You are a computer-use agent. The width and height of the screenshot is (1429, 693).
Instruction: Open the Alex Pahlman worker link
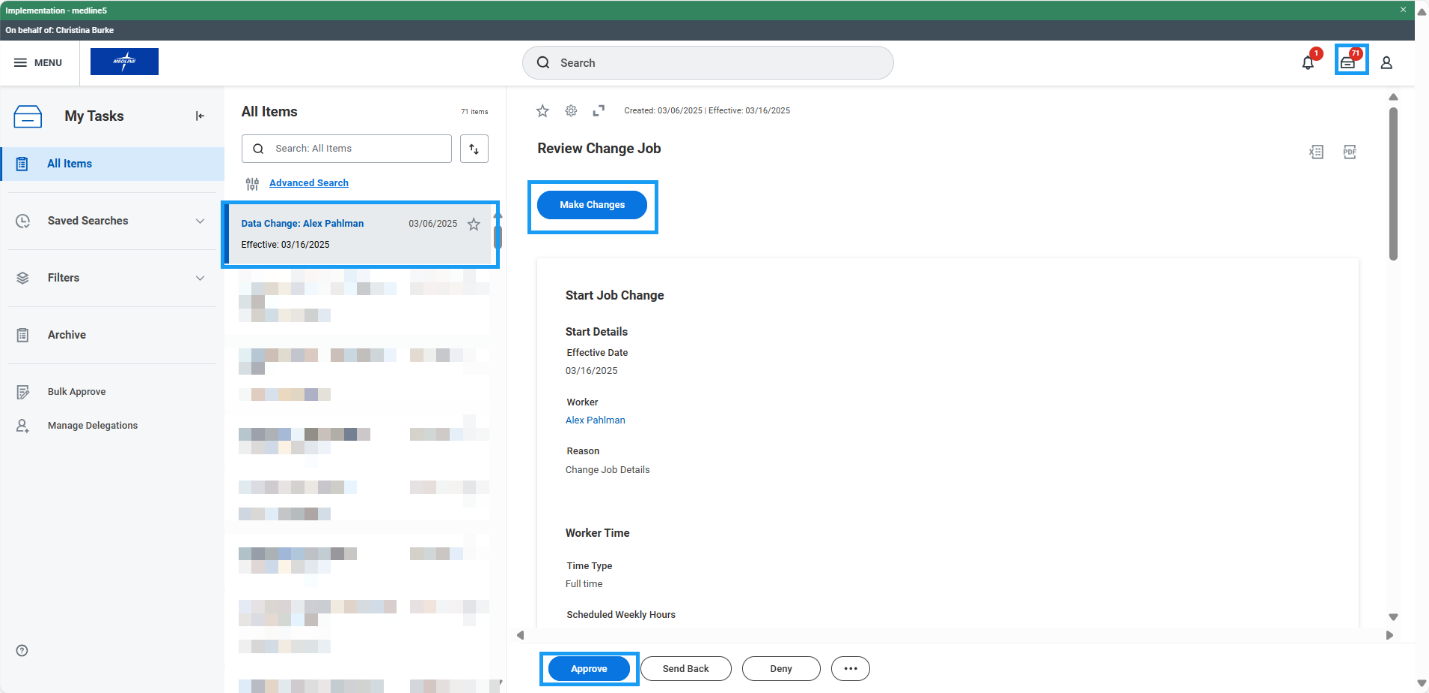click(x=595, y=420)
